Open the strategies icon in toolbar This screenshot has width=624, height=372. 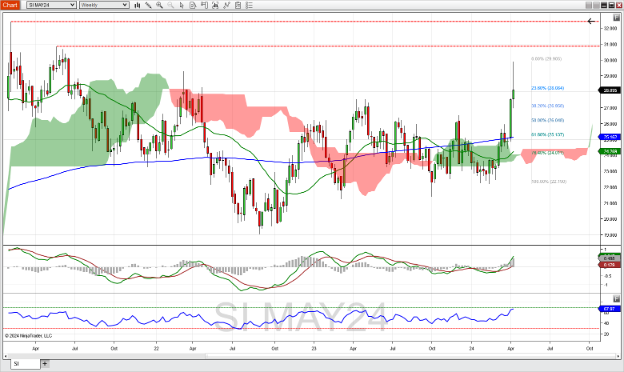click(226, 5)
